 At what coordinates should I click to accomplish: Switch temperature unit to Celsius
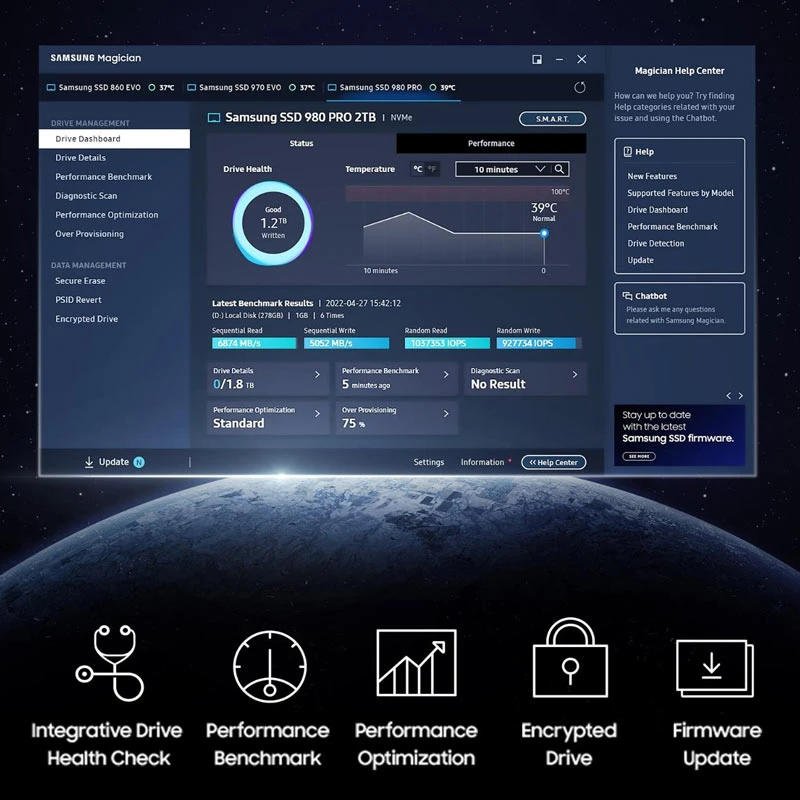[x=418, y=169]
